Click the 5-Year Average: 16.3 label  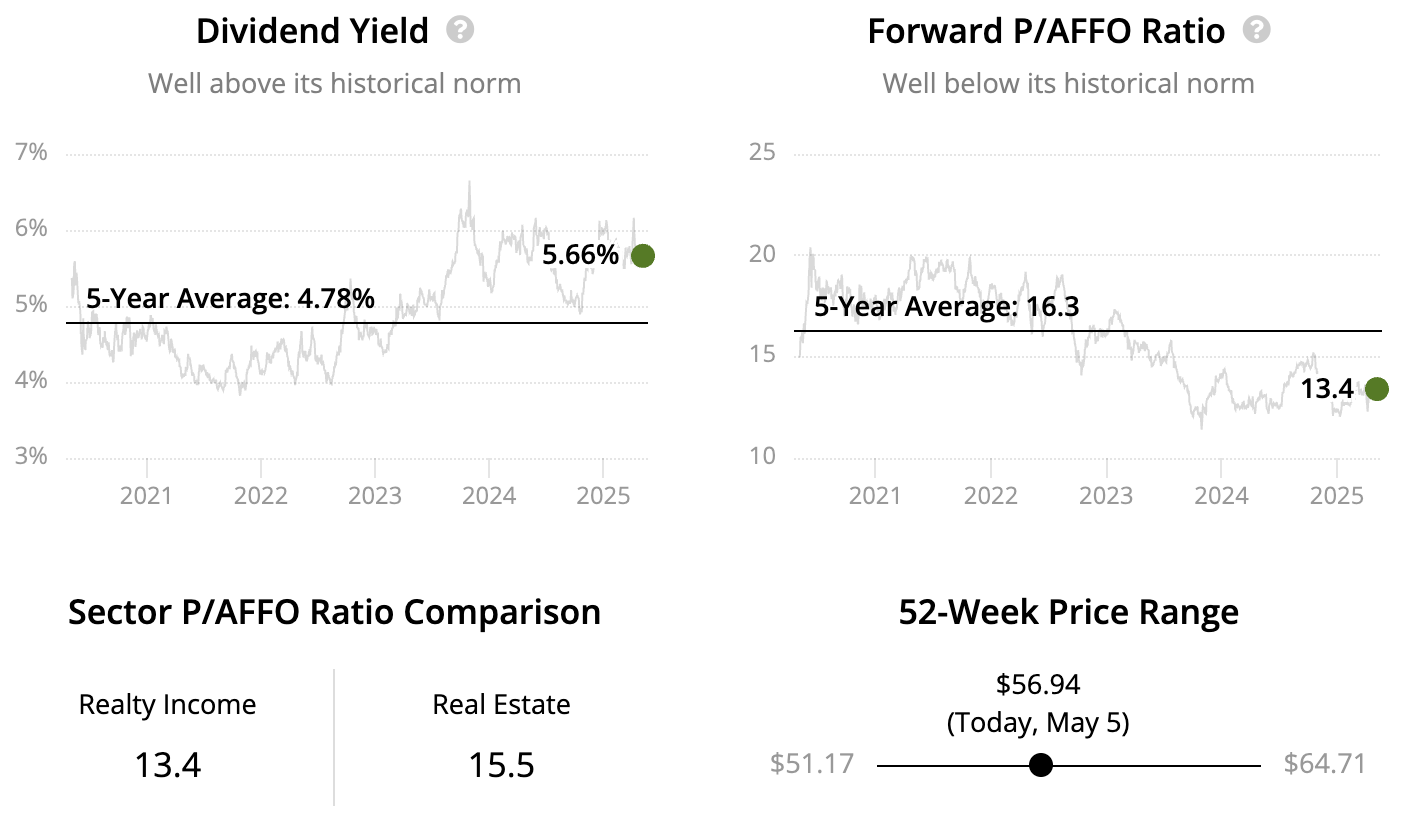point(946,306)
